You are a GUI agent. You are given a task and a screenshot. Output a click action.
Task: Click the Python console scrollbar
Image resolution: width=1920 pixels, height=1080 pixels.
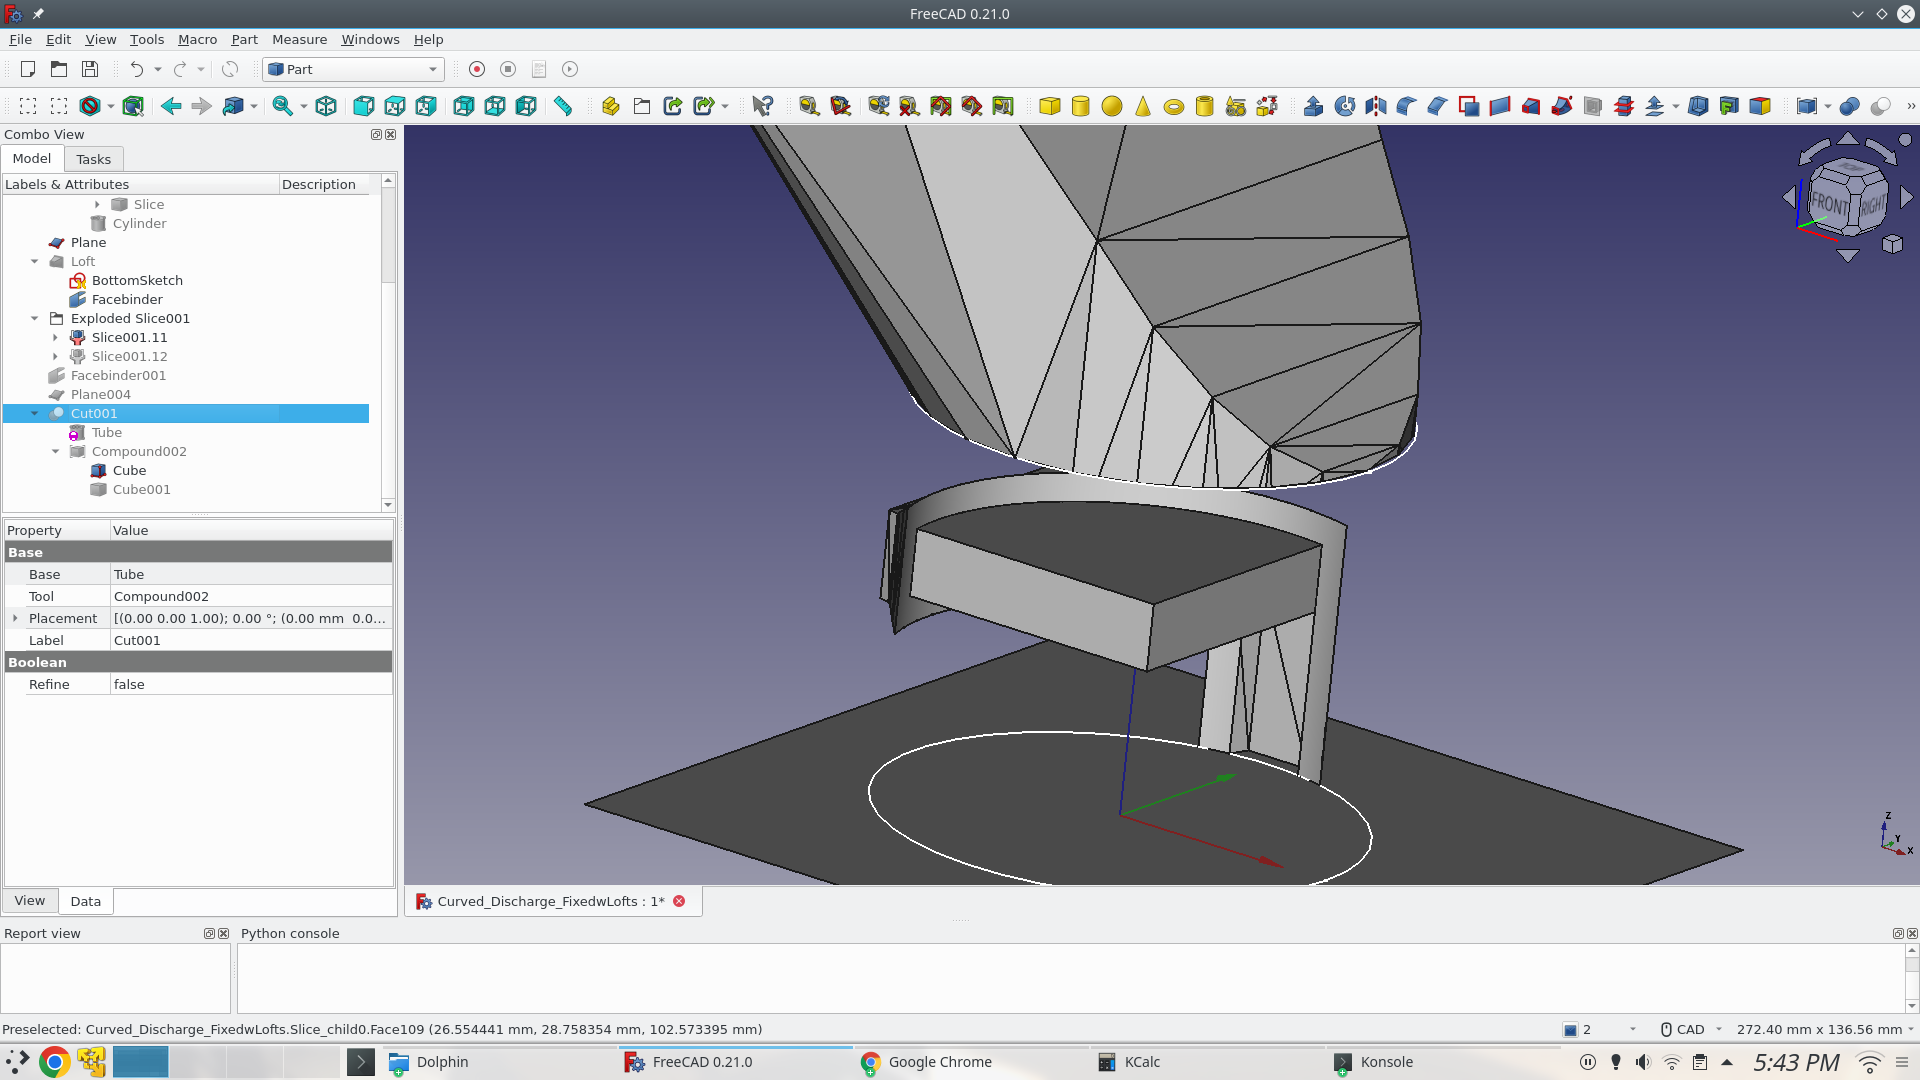point(1911,978)
